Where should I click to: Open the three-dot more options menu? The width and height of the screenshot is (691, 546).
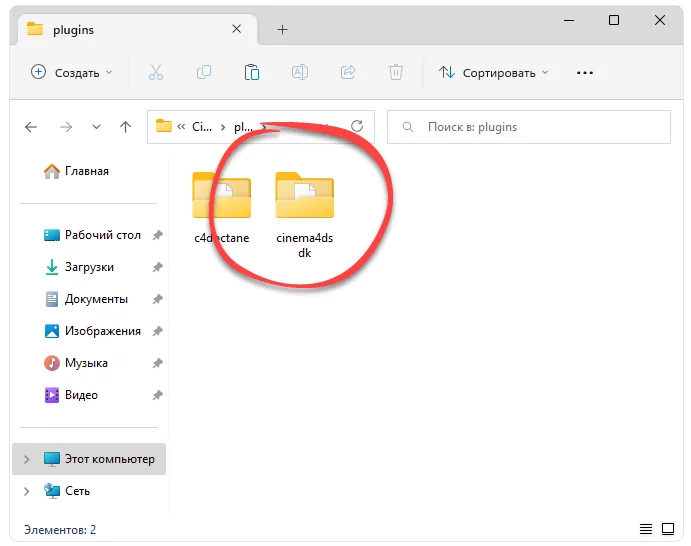click(585, 73)
